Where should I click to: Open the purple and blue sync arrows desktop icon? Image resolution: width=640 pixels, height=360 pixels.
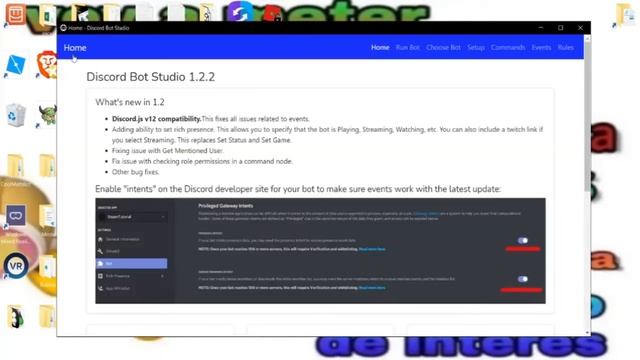(240, 11)
